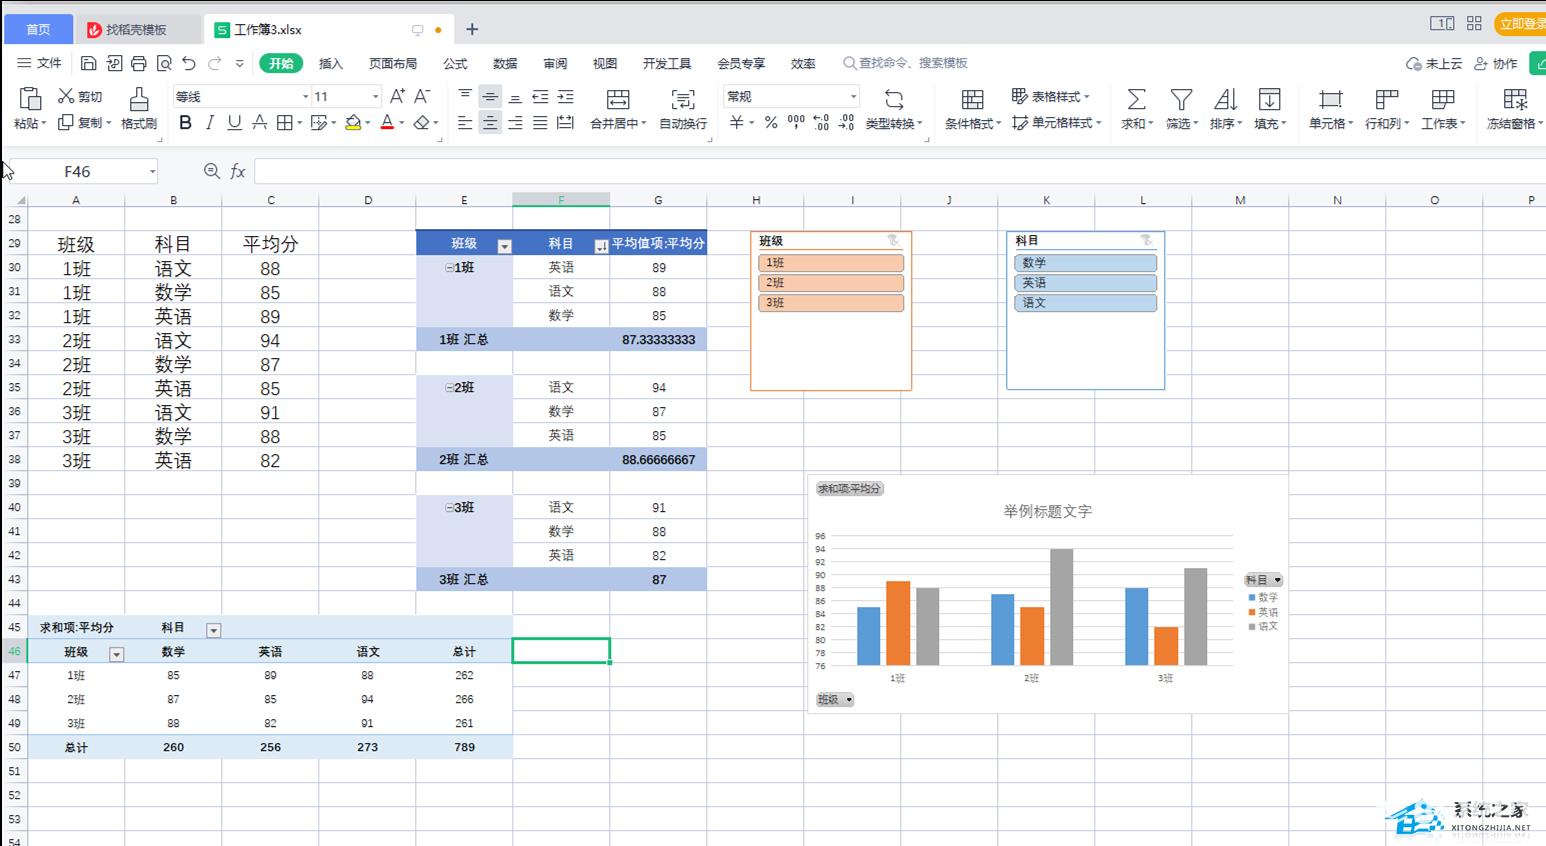Open 班级 dropdown button under chart

tap(835, 700)
